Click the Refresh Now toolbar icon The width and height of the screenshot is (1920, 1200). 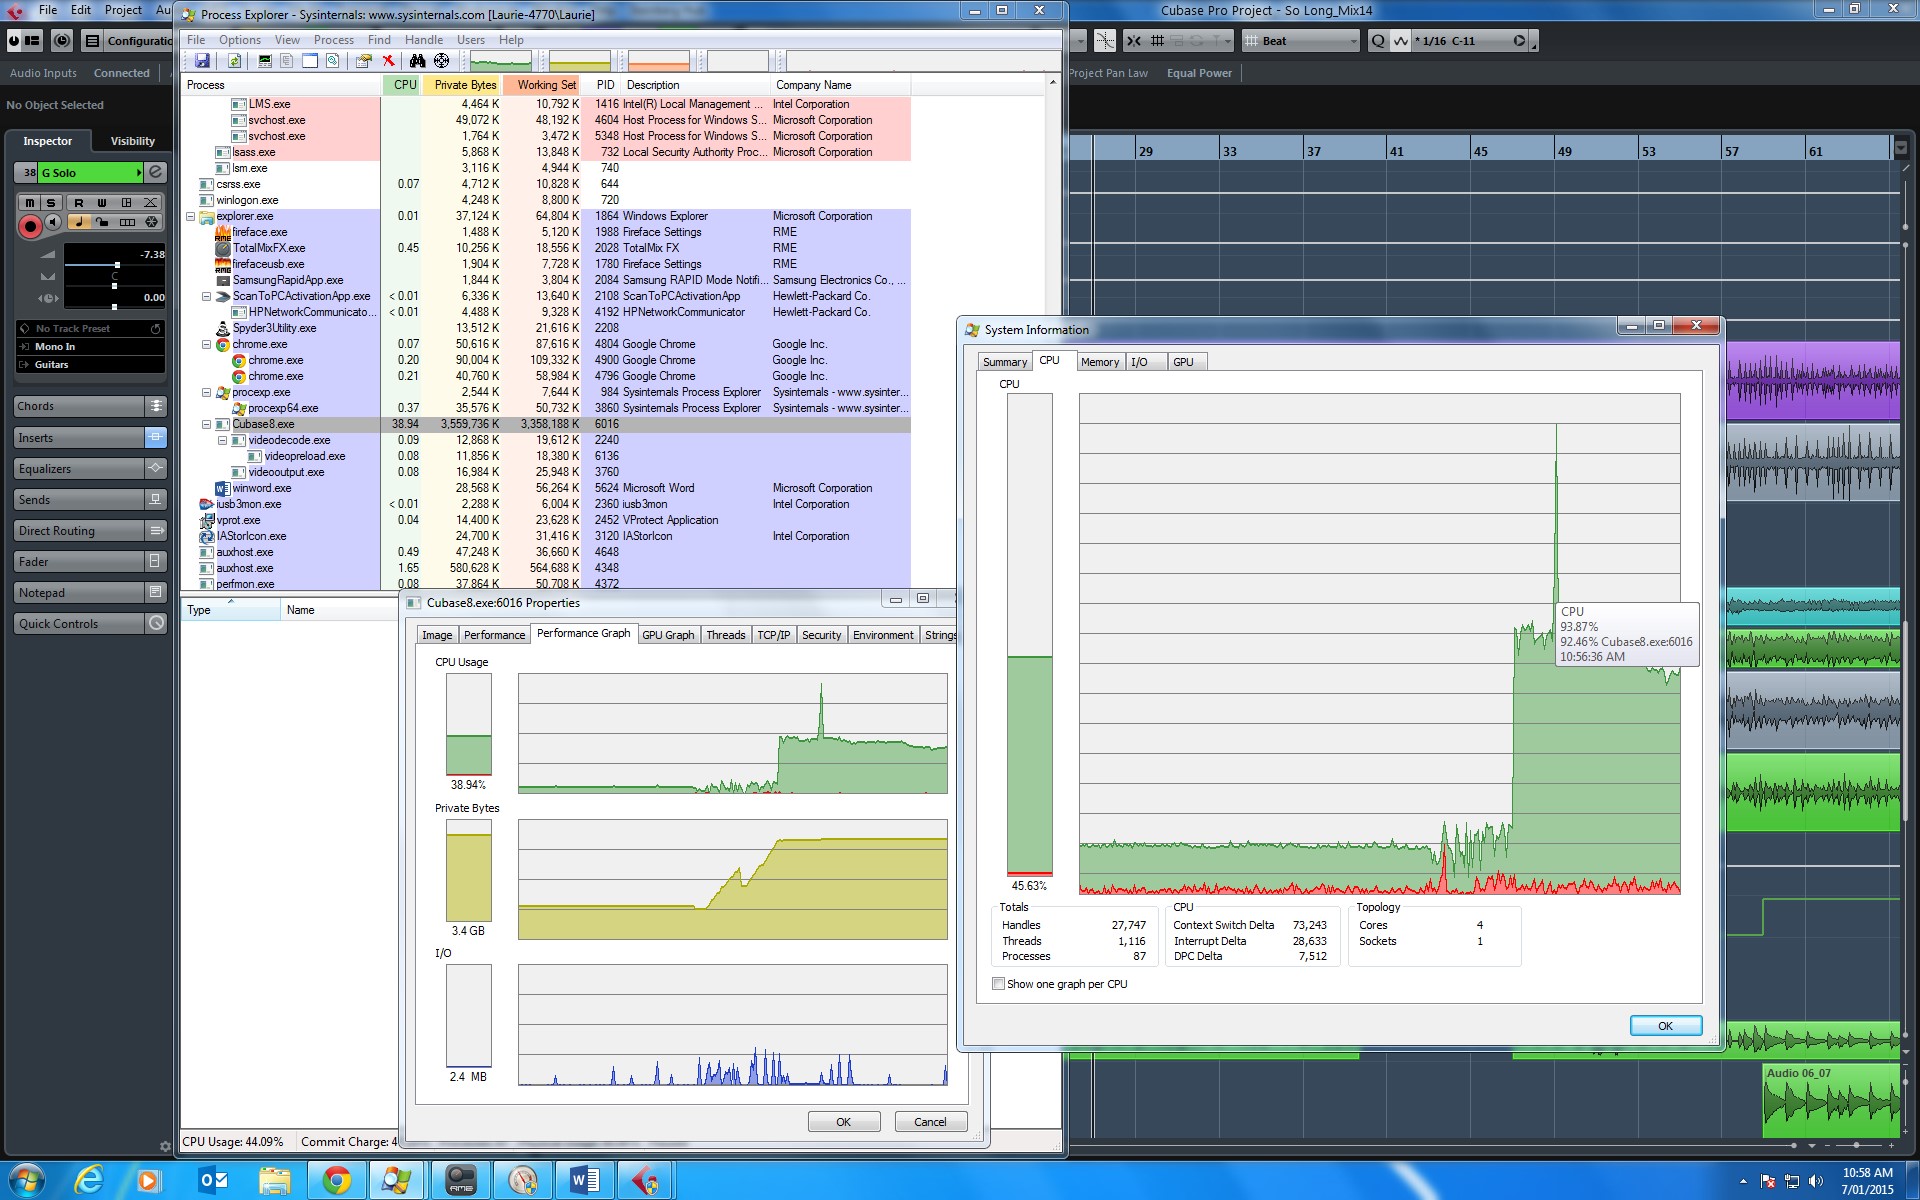(x=234, y=61)
